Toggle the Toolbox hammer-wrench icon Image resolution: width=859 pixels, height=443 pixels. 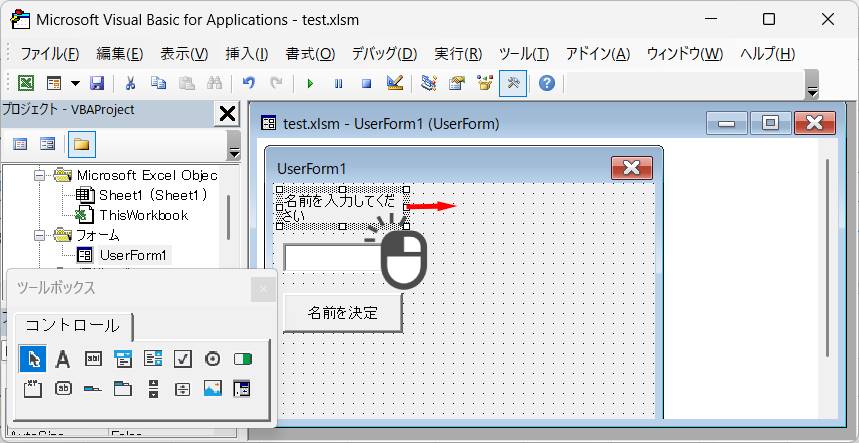tap(513, 83)
